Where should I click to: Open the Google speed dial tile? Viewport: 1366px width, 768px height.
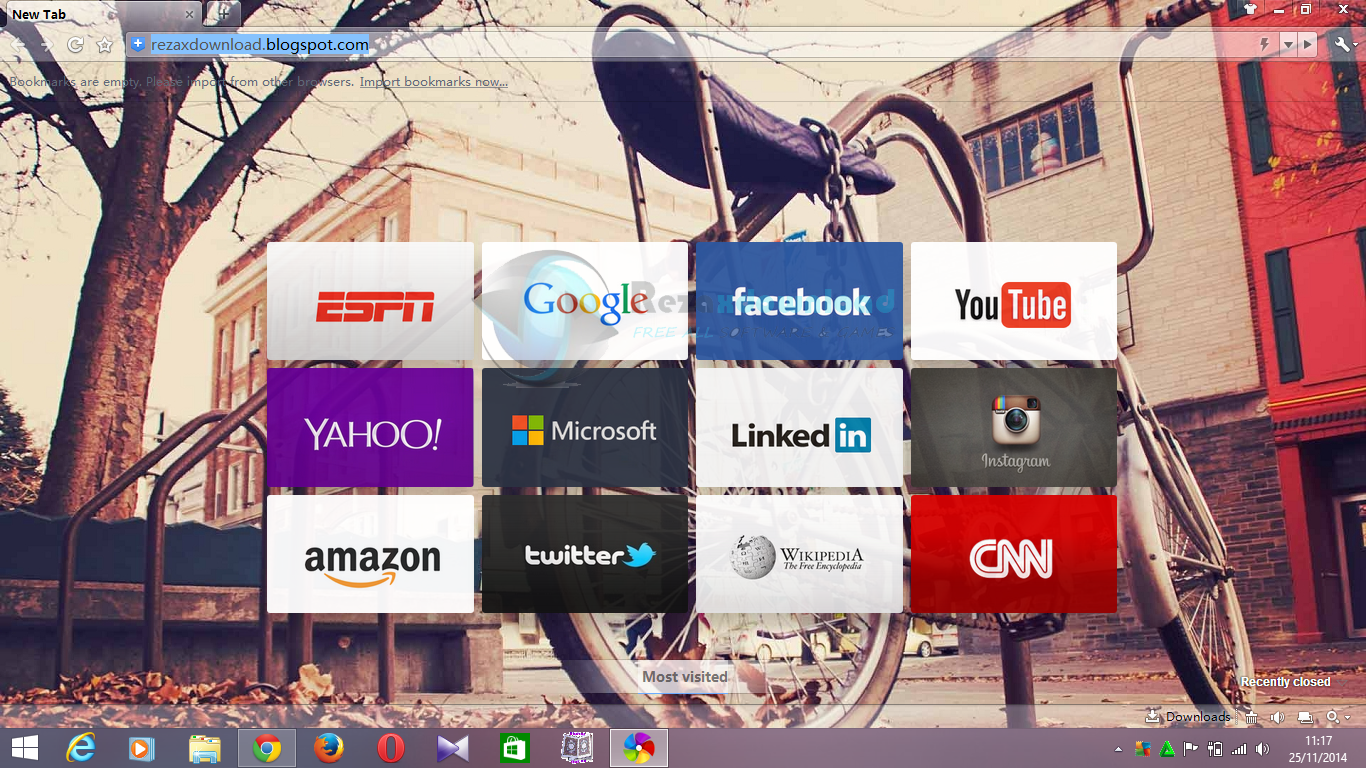tap(585, 301)
